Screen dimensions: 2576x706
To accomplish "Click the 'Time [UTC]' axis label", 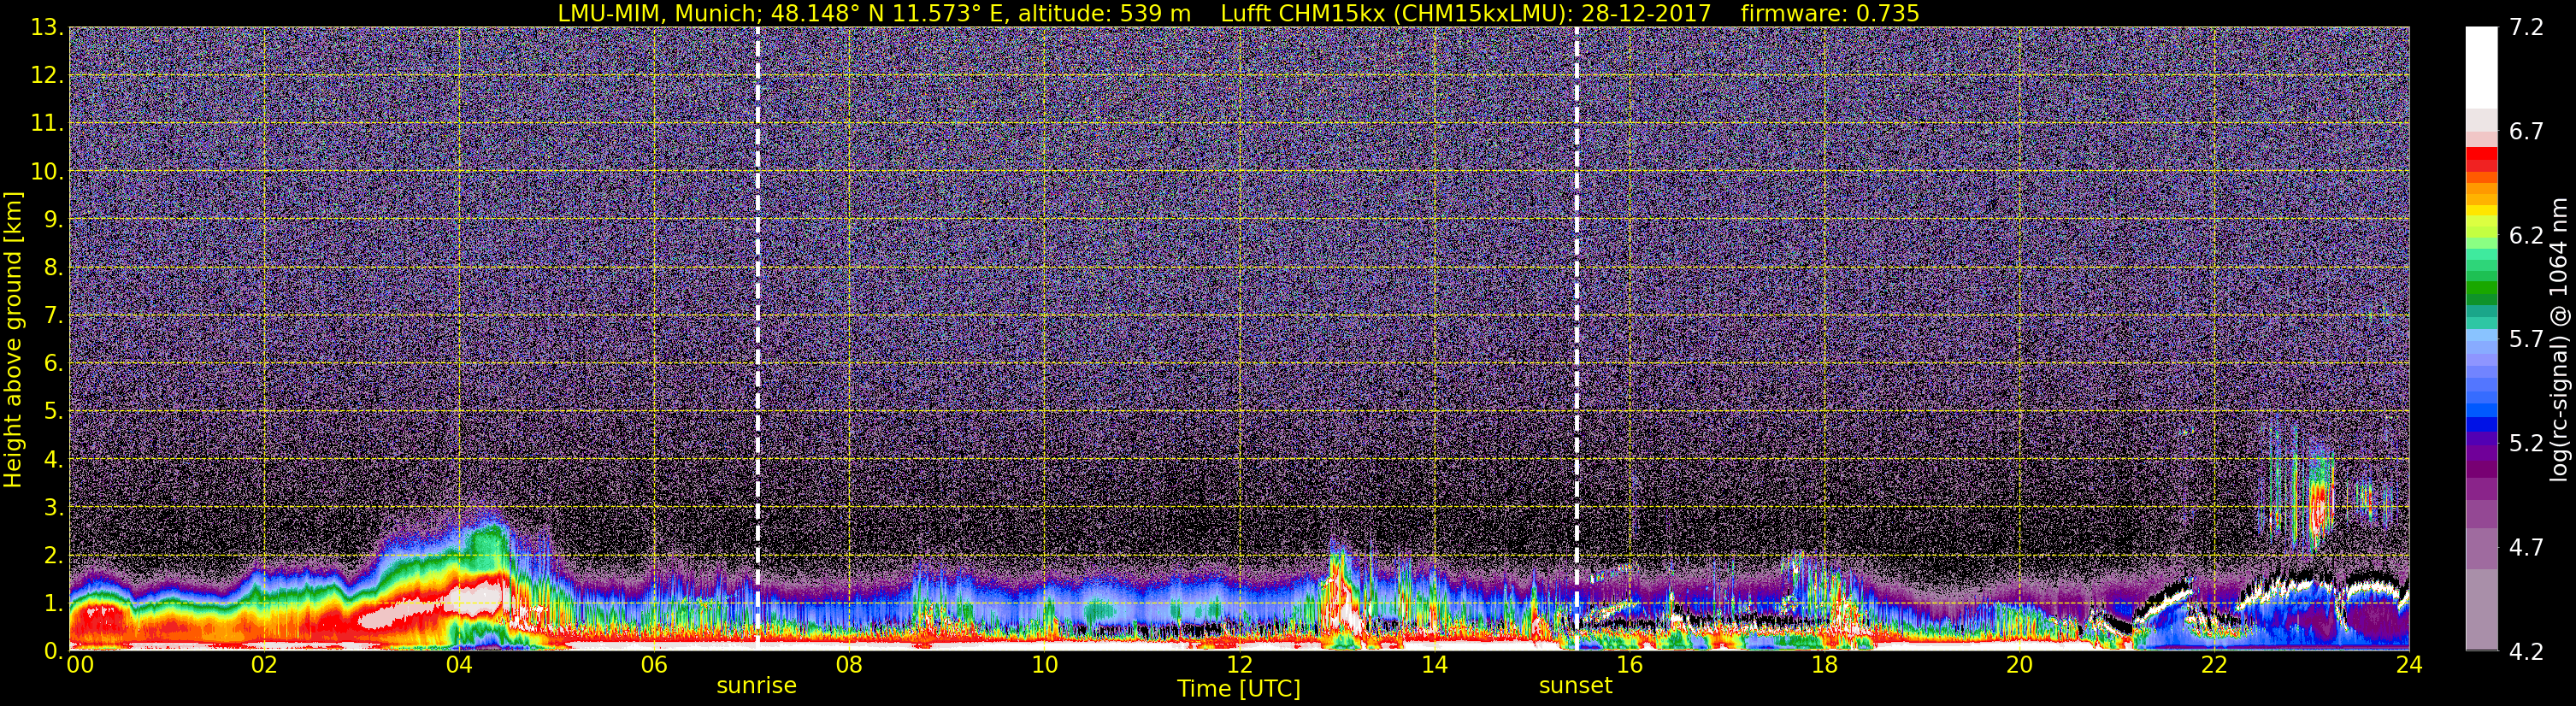I will (1238, 689).
